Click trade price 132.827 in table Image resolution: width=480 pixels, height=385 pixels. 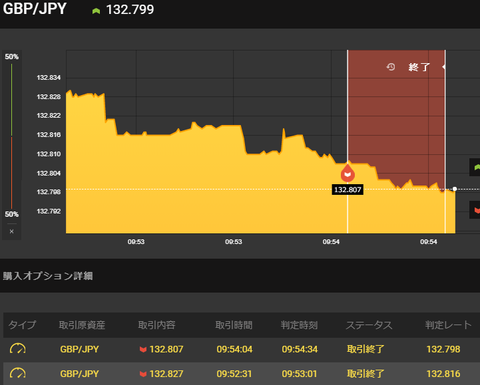pyautogui.click(x=166, y=374)
